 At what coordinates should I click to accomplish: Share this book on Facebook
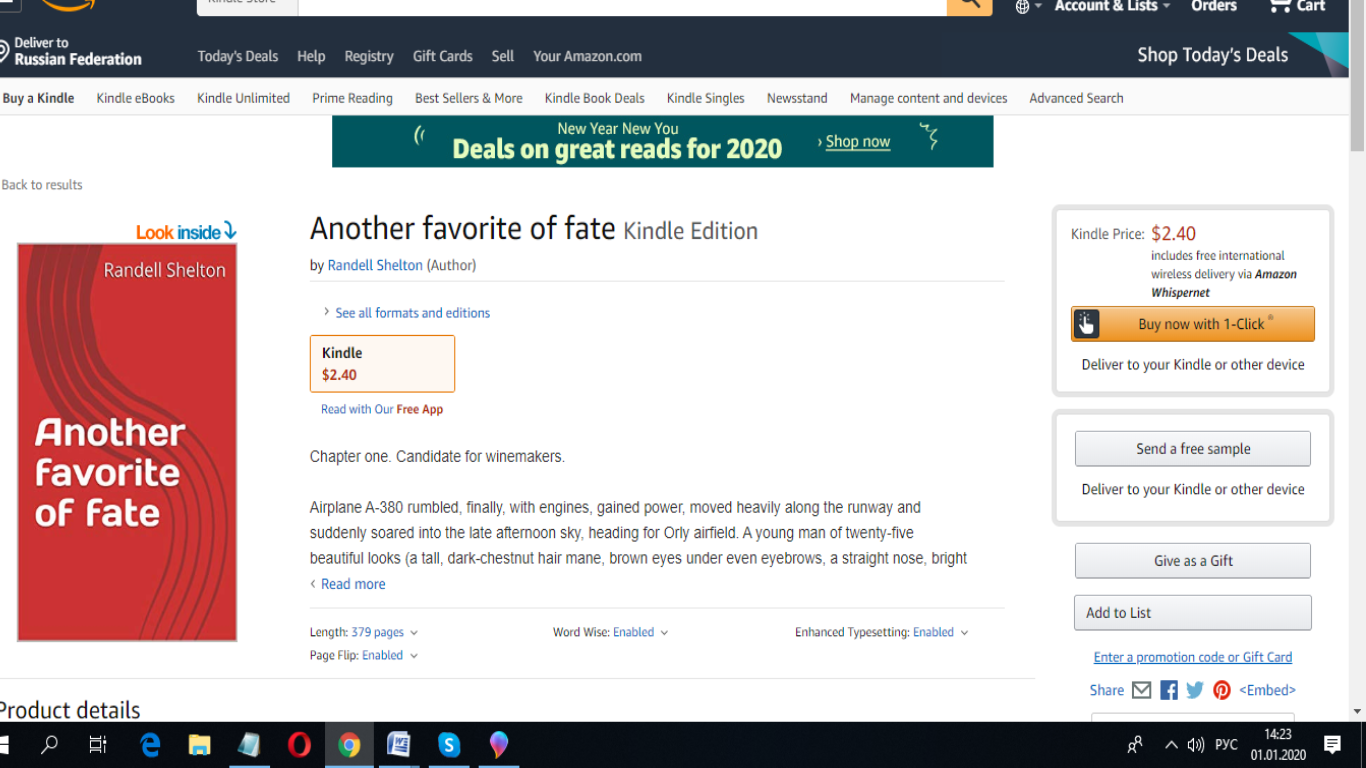(1168, 690)
